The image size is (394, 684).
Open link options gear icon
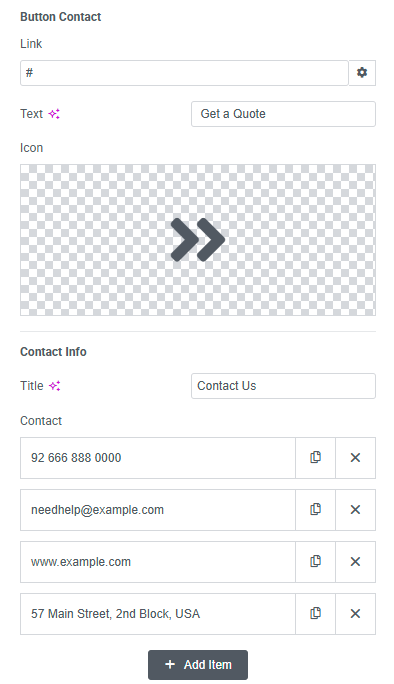pos(362,72)
